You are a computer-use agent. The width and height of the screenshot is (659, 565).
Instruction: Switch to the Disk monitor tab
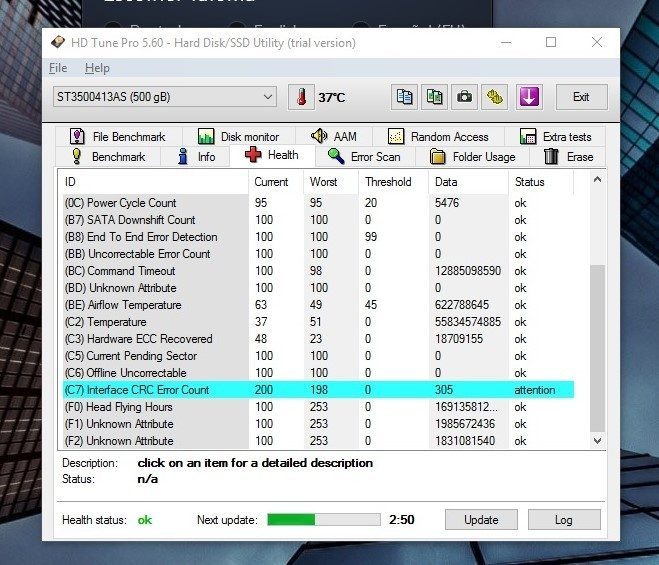click(x=238, y=136)
